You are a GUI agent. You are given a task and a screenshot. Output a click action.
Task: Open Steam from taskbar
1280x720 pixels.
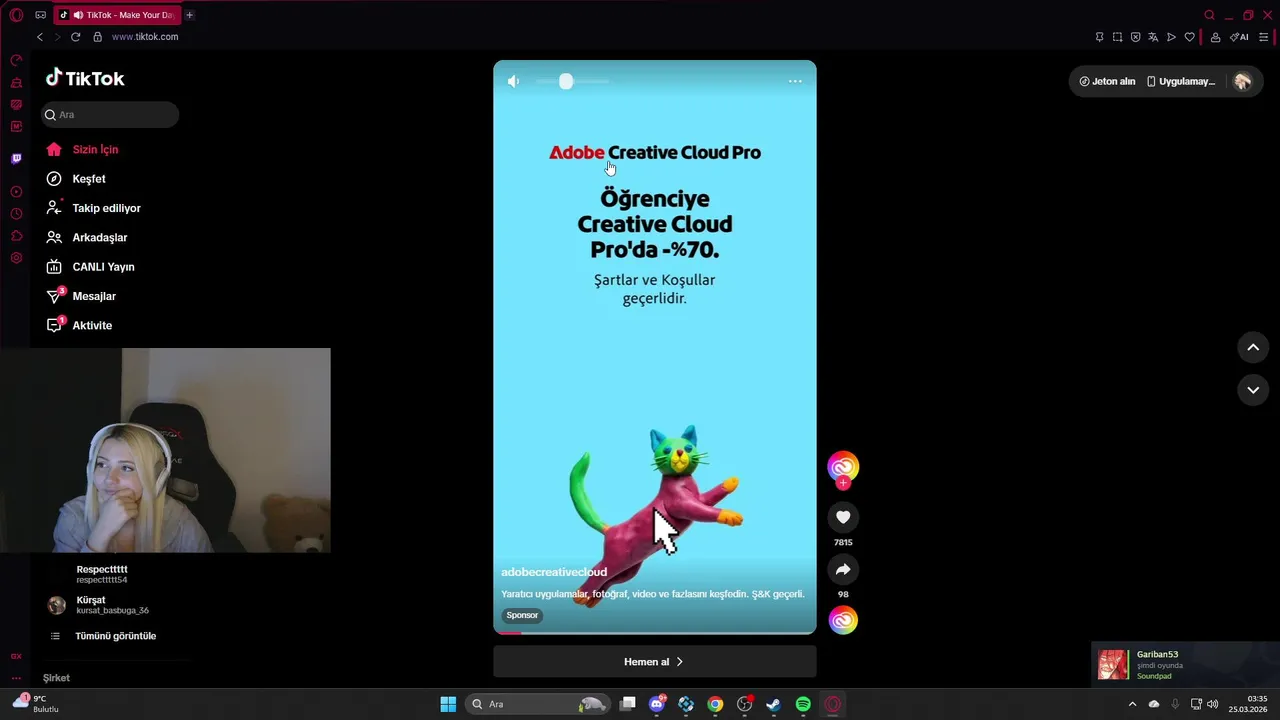(x=773, y=704)
